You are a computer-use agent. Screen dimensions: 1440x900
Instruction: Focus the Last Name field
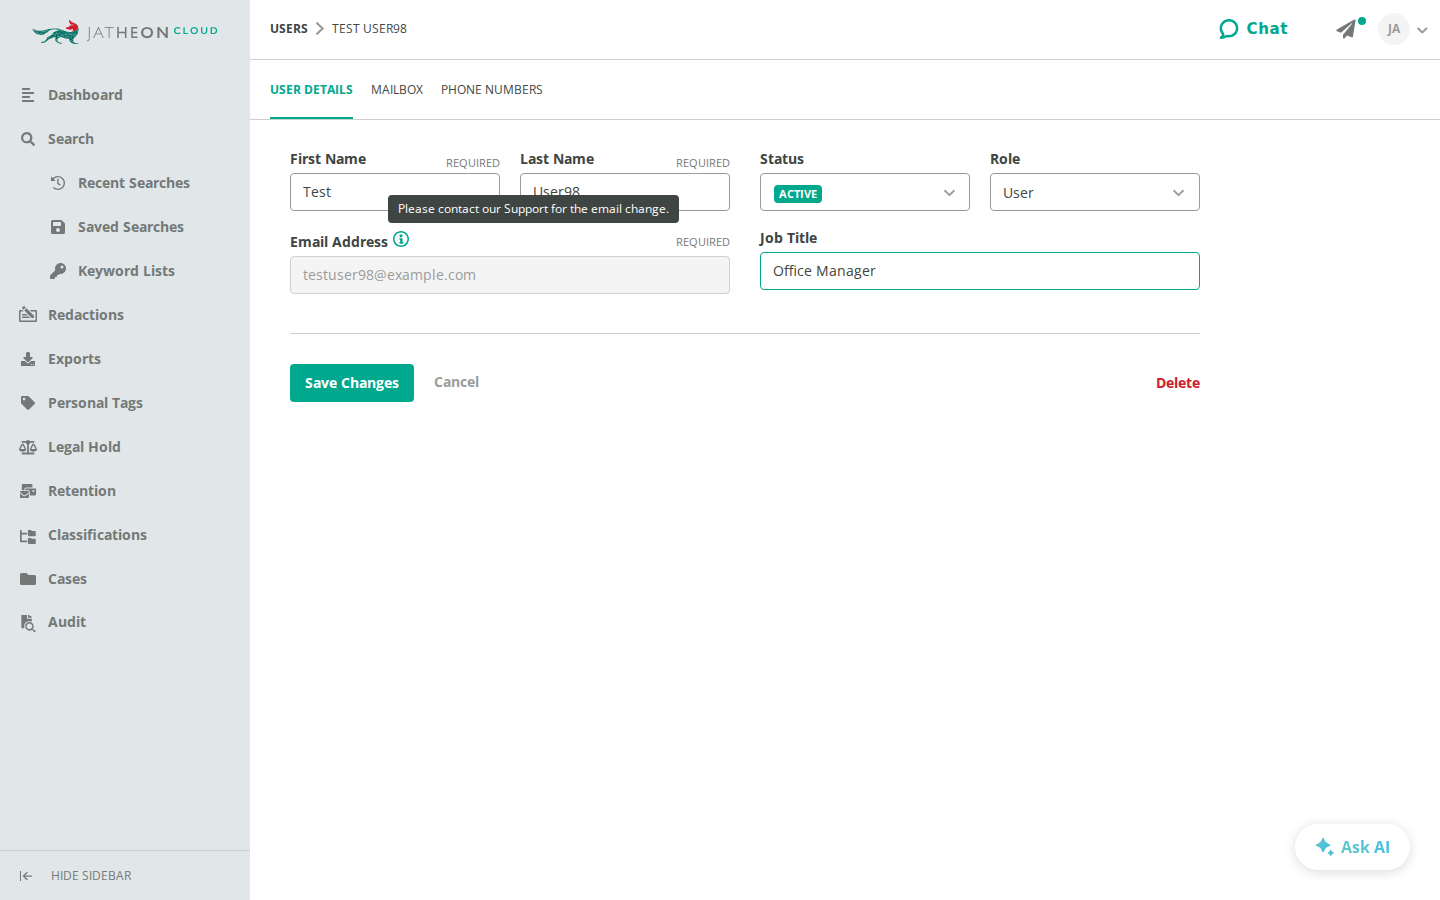click(625, 192)
